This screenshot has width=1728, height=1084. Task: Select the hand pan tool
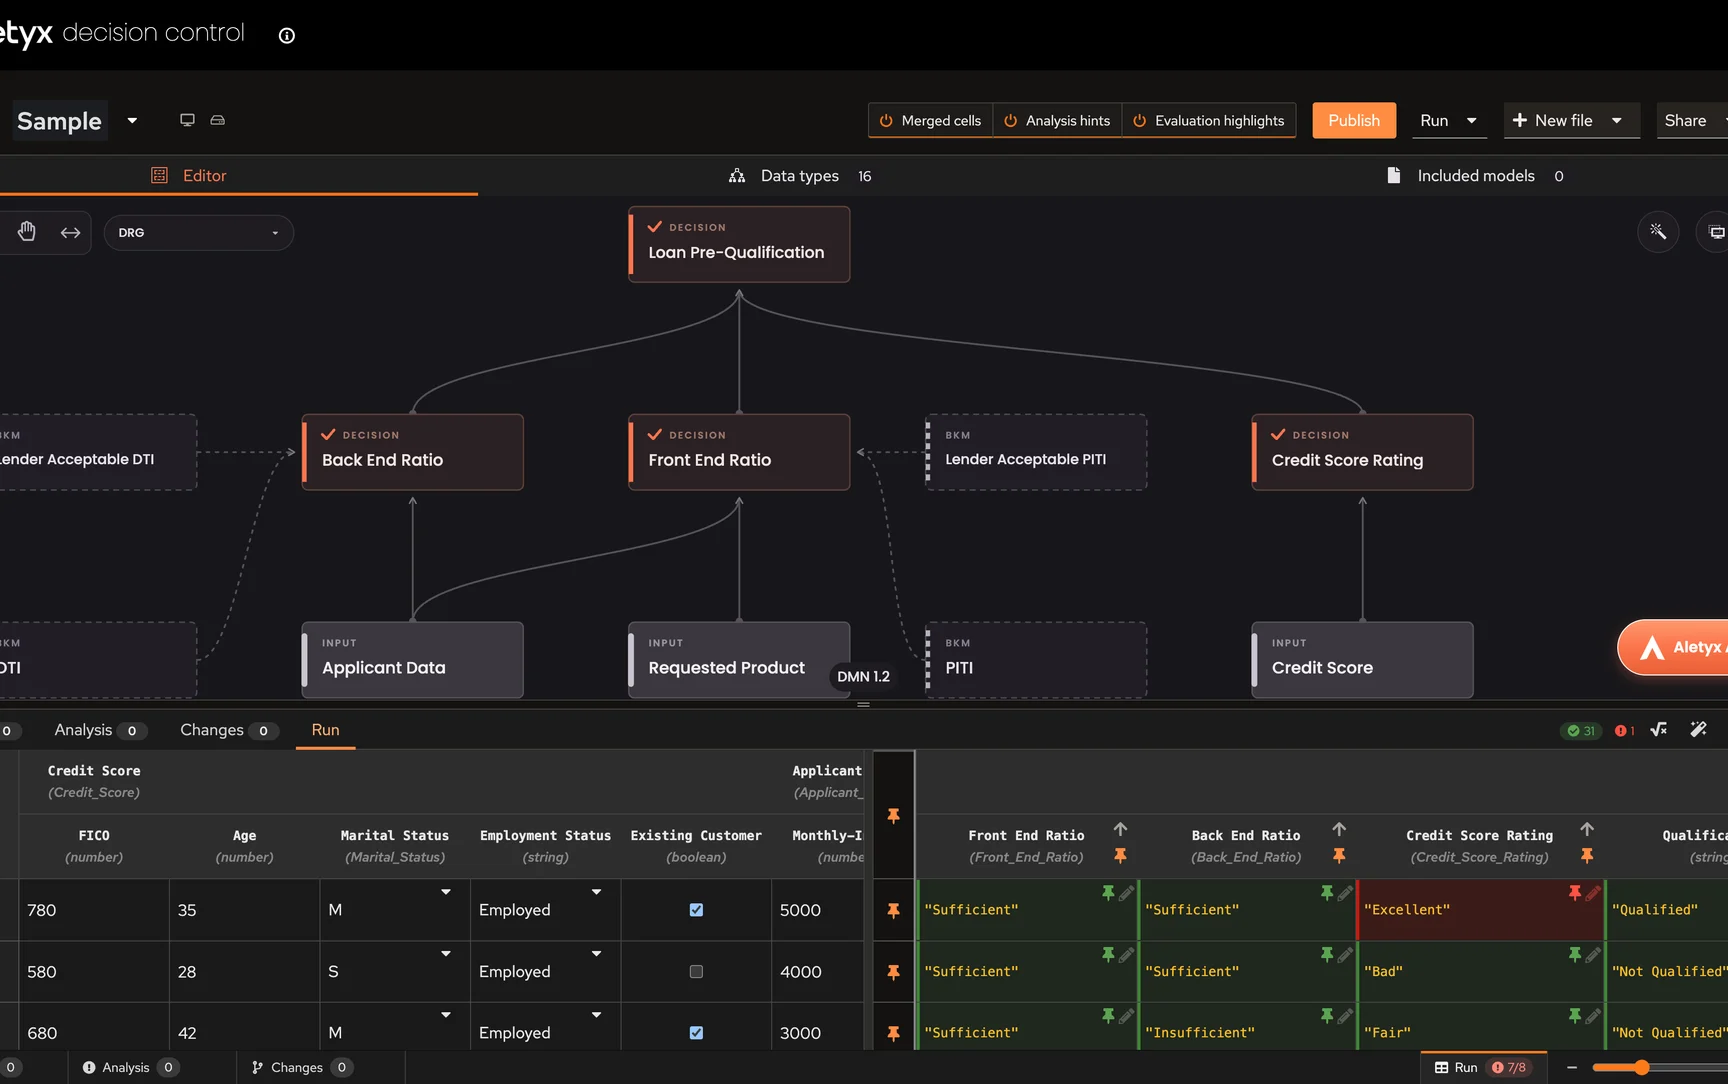coord(27,232)
